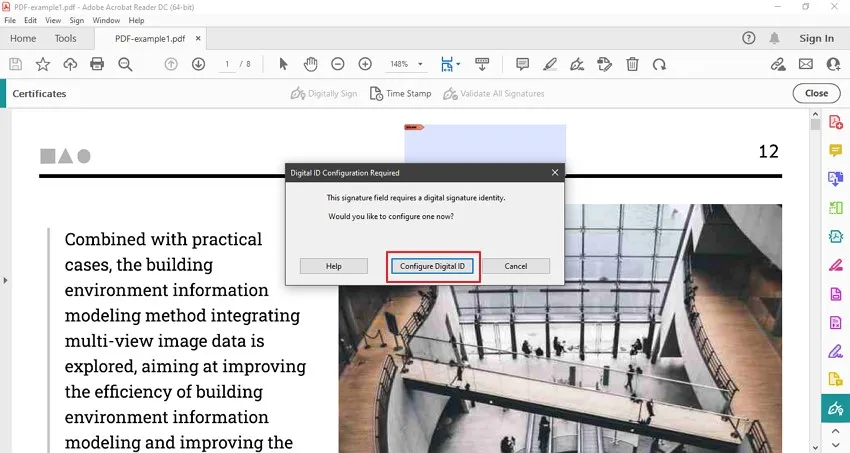Click Digitally Sign in Certificates bar

point(324,94)
